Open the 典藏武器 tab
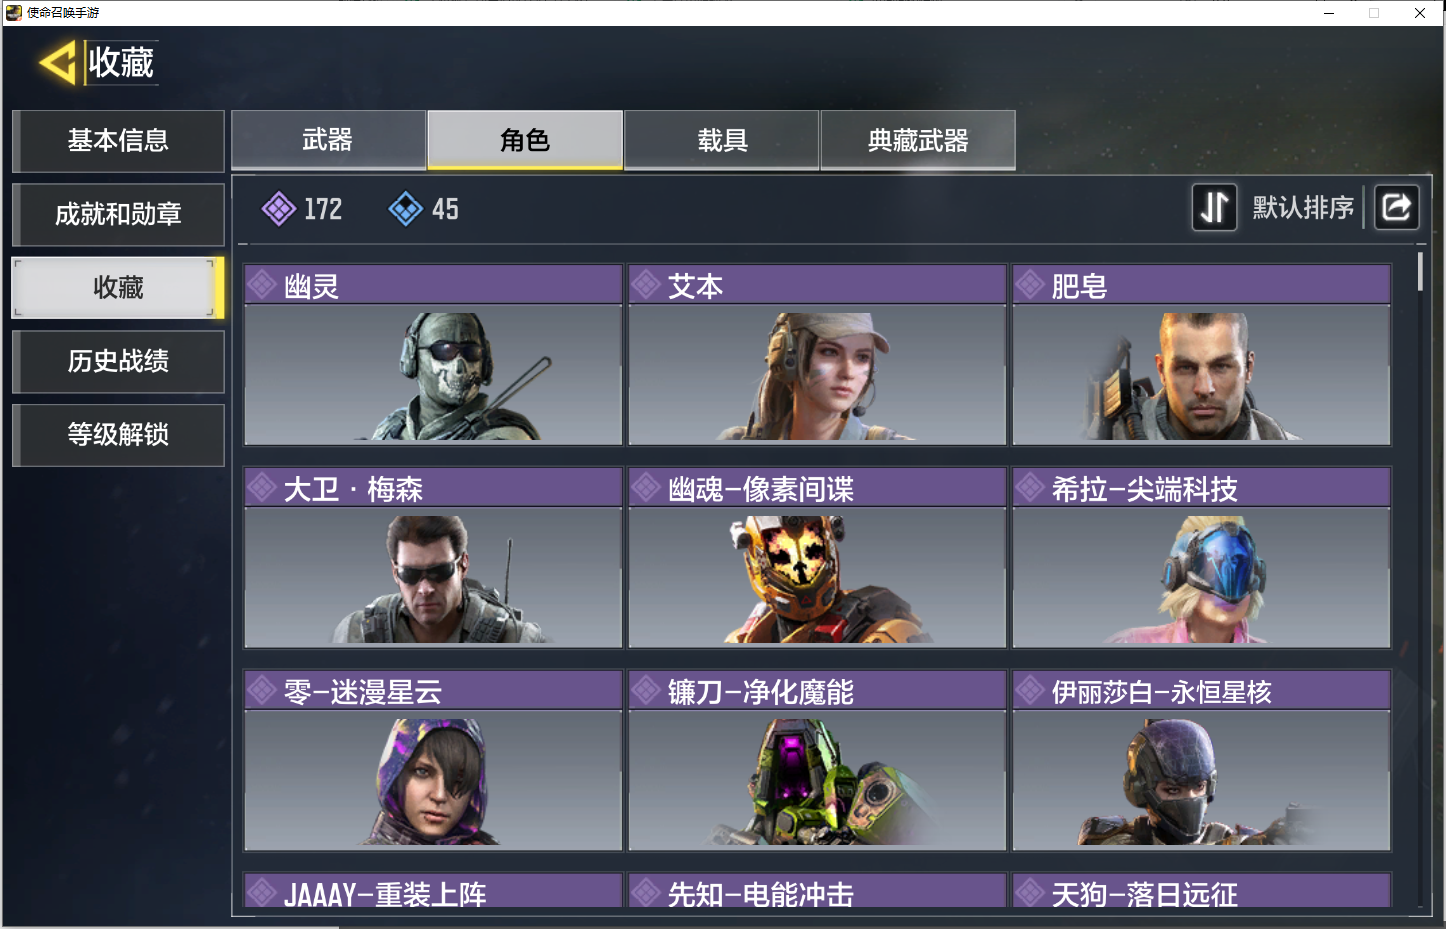Viewport: 1446px width, 929px height. 918,140
